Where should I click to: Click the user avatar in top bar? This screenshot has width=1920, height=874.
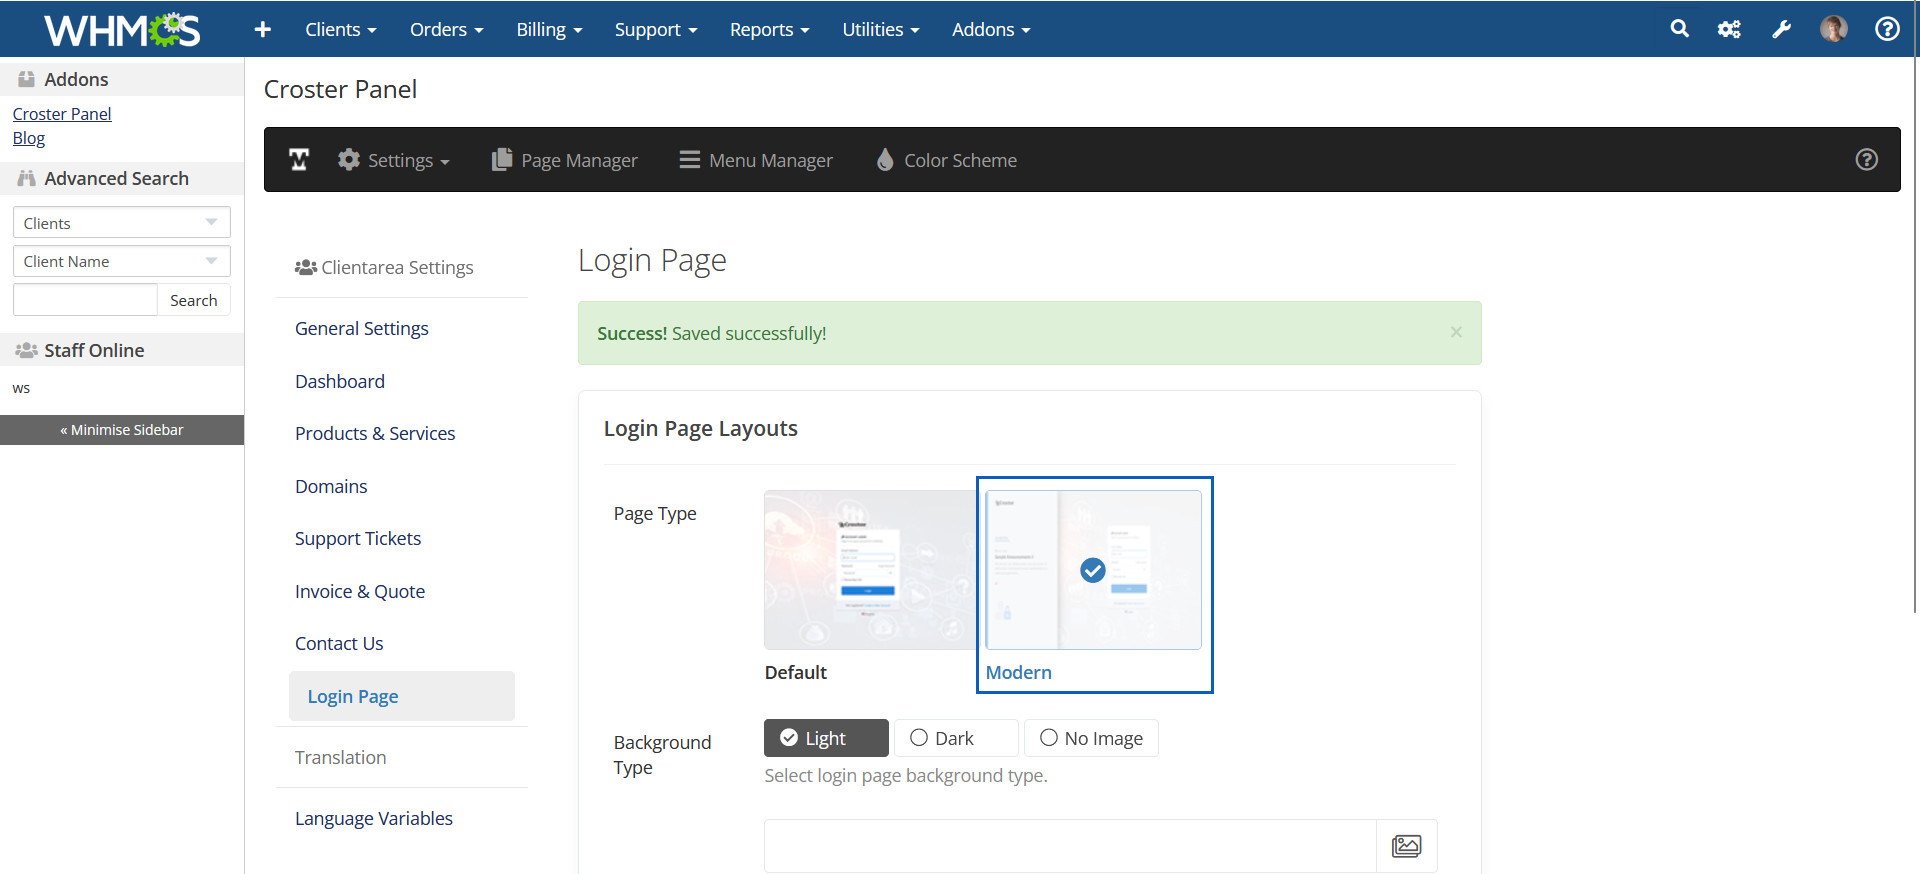click(1833, 29)
